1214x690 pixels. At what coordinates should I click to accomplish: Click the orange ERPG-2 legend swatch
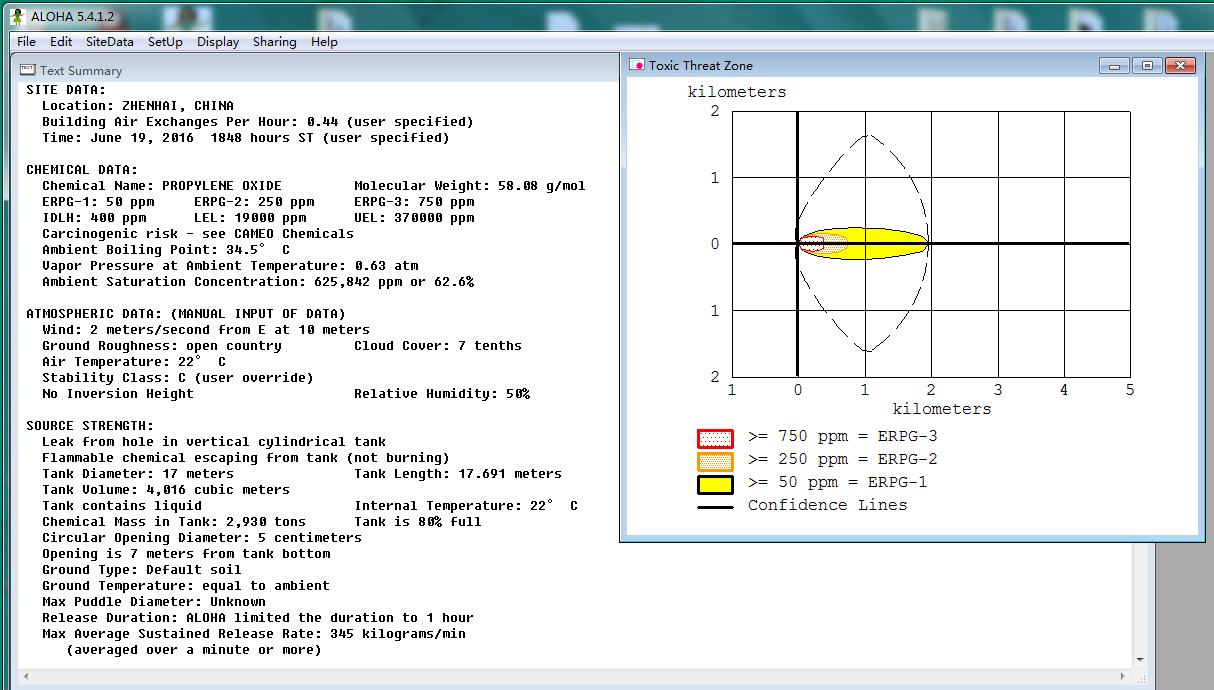click(715, 462)
